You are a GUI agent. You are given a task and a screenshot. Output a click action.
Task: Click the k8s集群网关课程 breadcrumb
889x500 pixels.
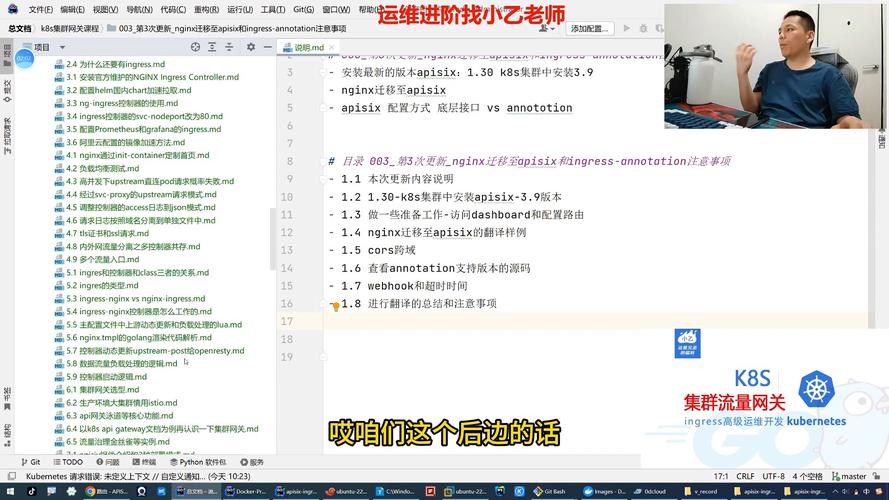[x=69, y=28]
